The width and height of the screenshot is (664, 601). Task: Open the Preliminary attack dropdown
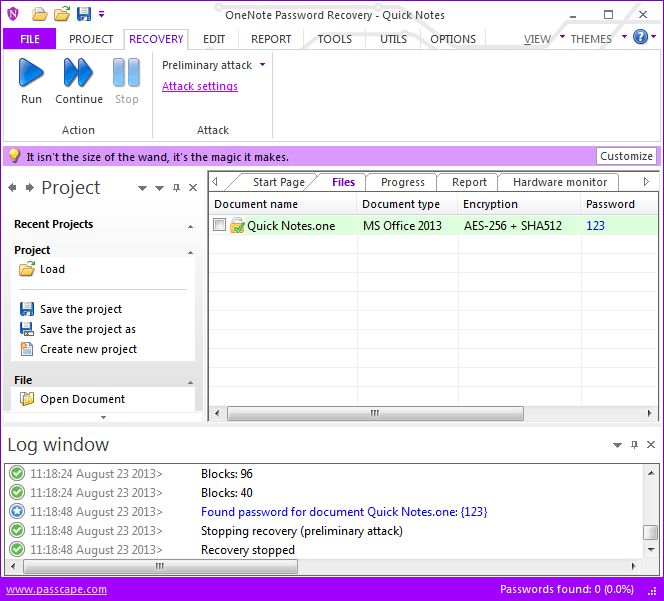[x=263, y=65]
